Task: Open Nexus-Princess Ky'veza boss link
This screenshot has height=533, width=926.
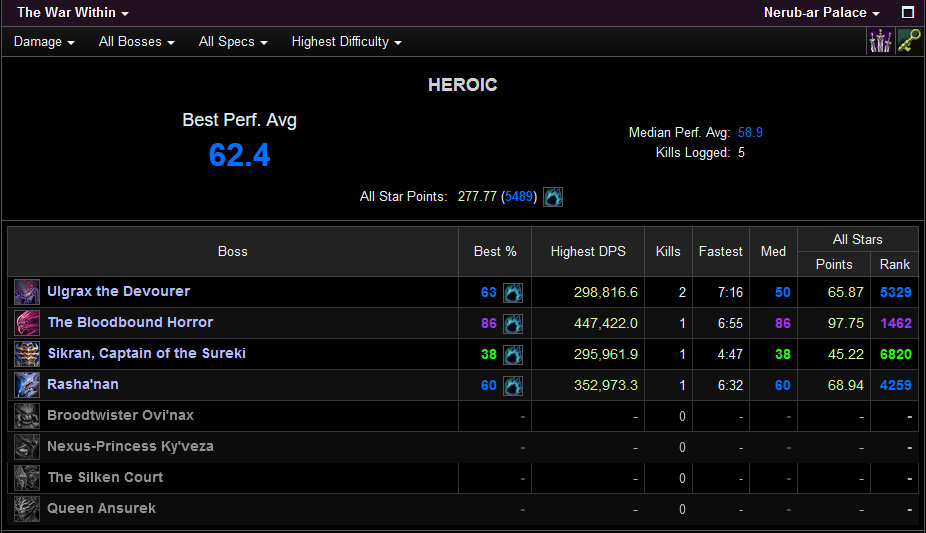Action: click(x=131, y=446)
